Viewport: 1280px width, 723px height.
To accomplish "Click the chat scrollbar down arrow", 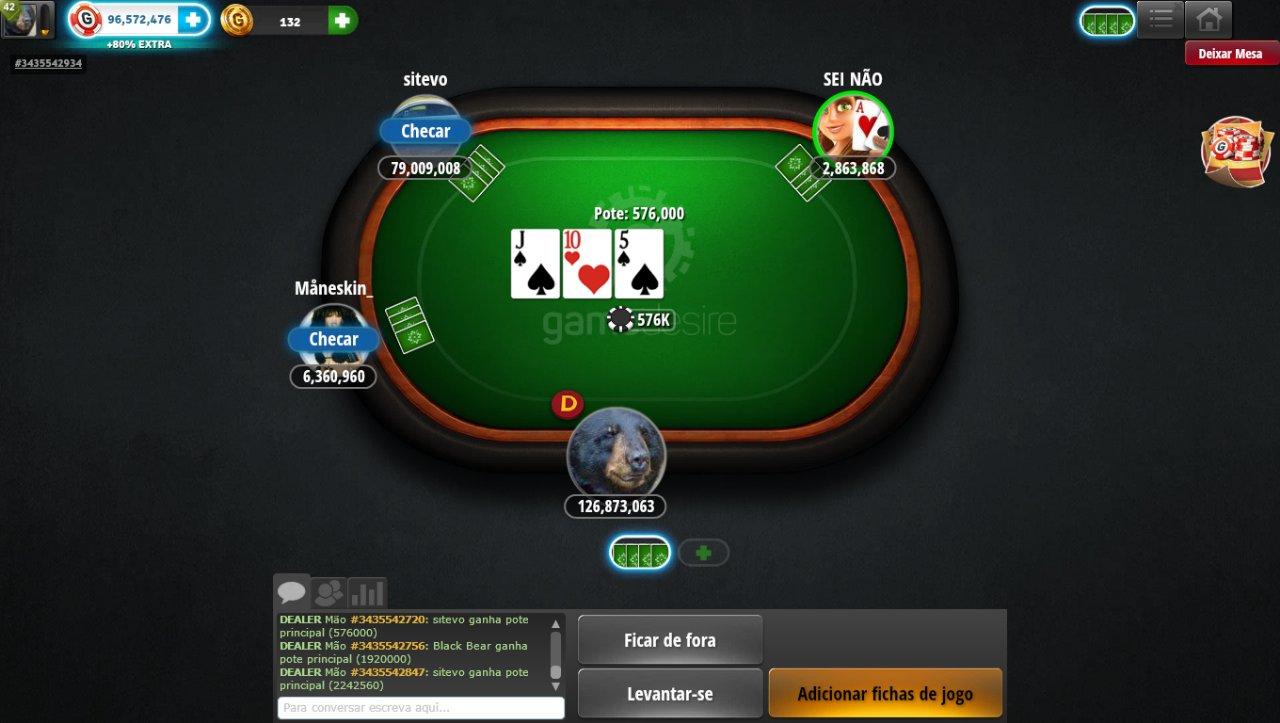I will point(556,686).
